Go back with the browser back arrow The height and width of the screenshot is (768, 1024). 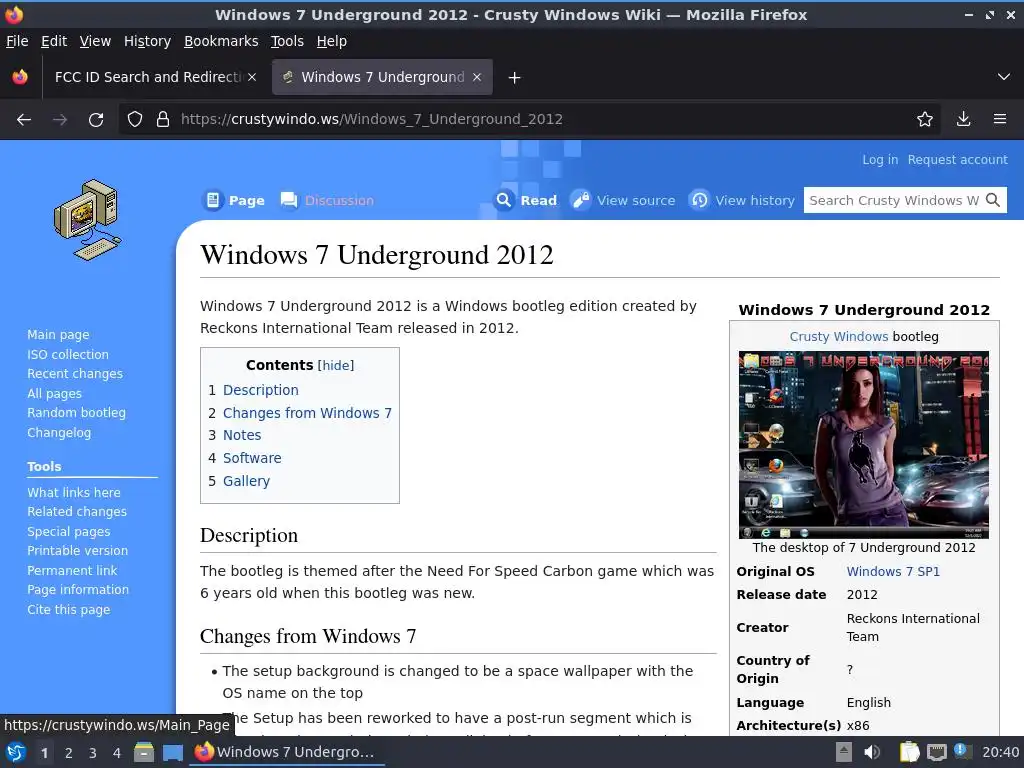[24, 120]
